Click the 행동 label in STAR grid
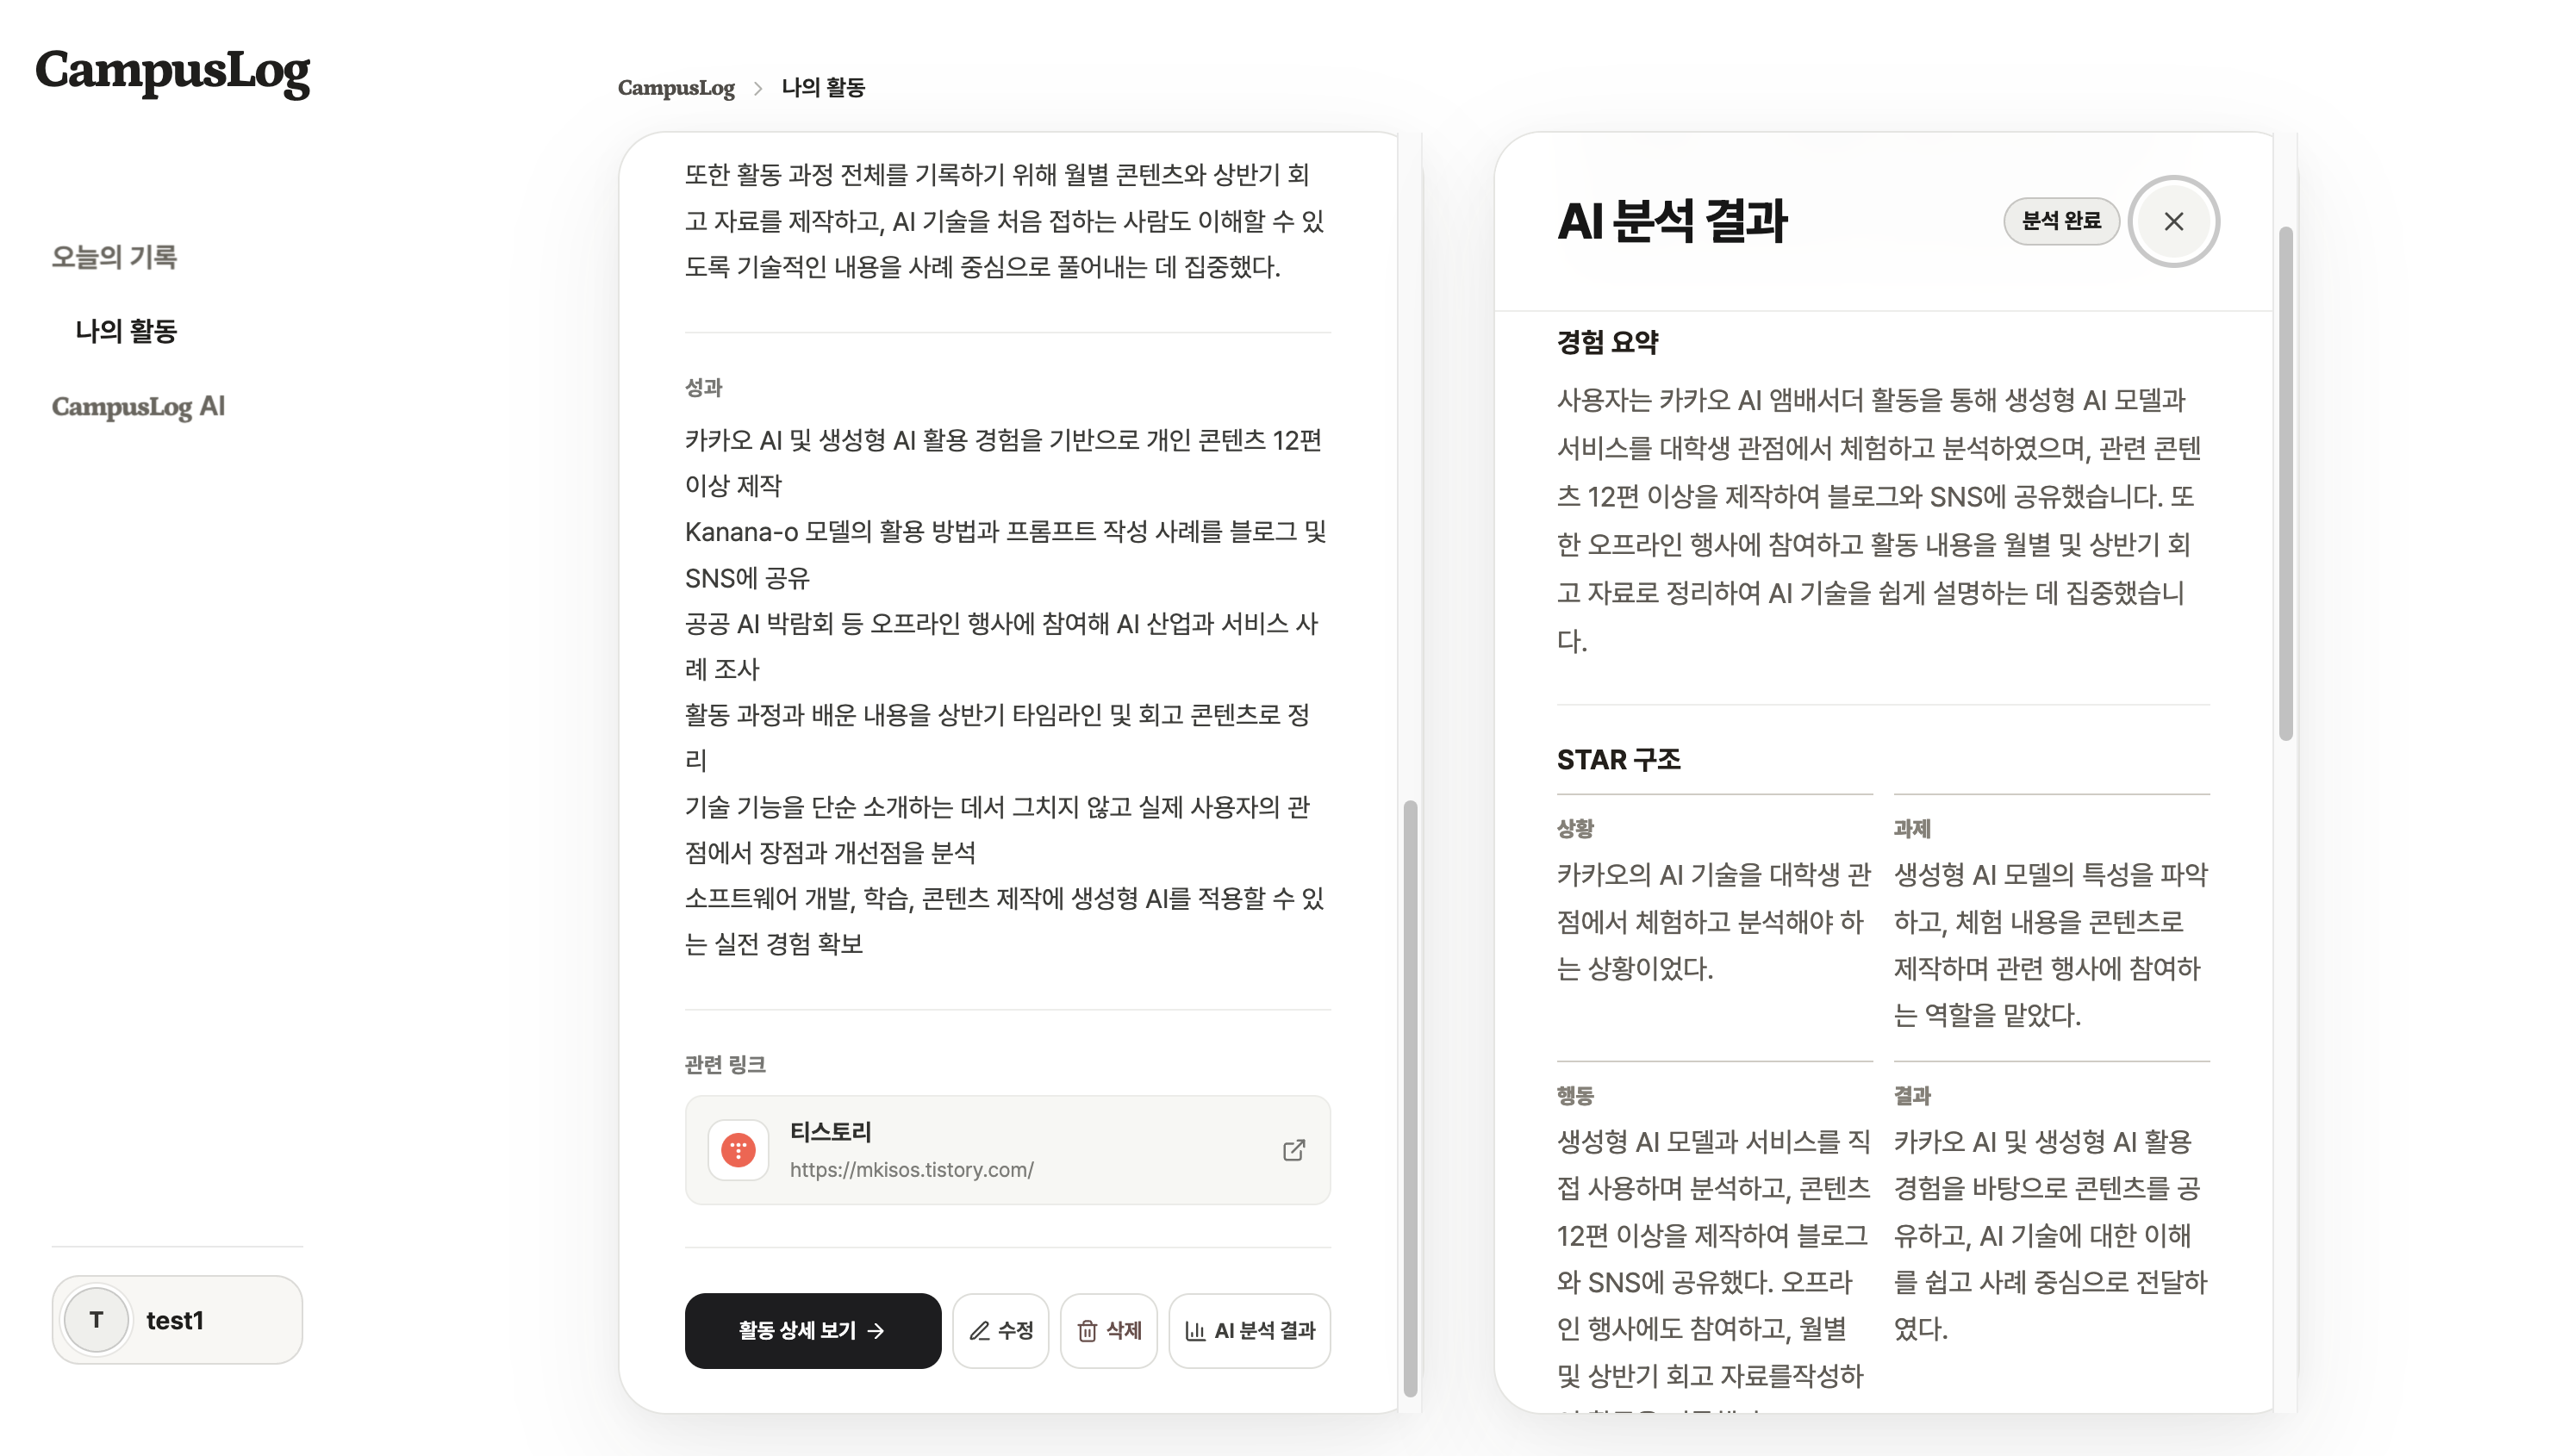 point(1575,1095)
